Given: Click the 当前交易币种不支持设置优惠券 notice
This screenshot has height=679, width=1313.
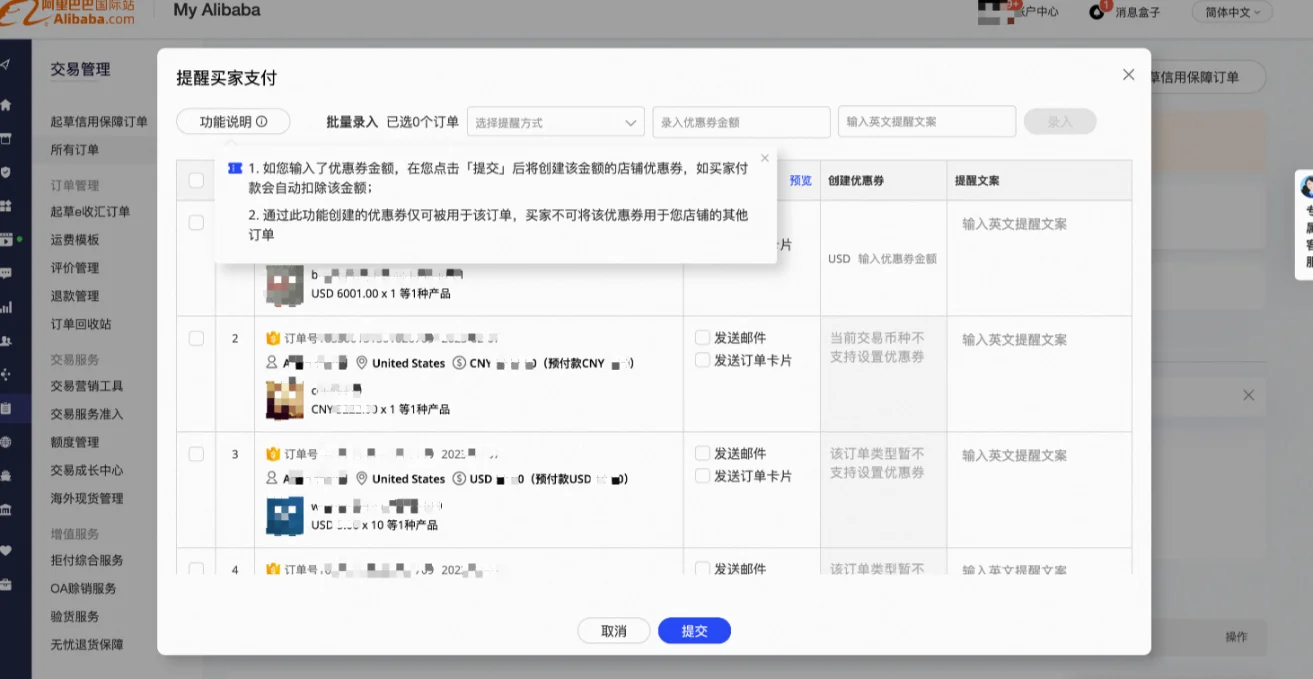Looking at the screenshot, I should pyautogui.click(x=877, y=347).
